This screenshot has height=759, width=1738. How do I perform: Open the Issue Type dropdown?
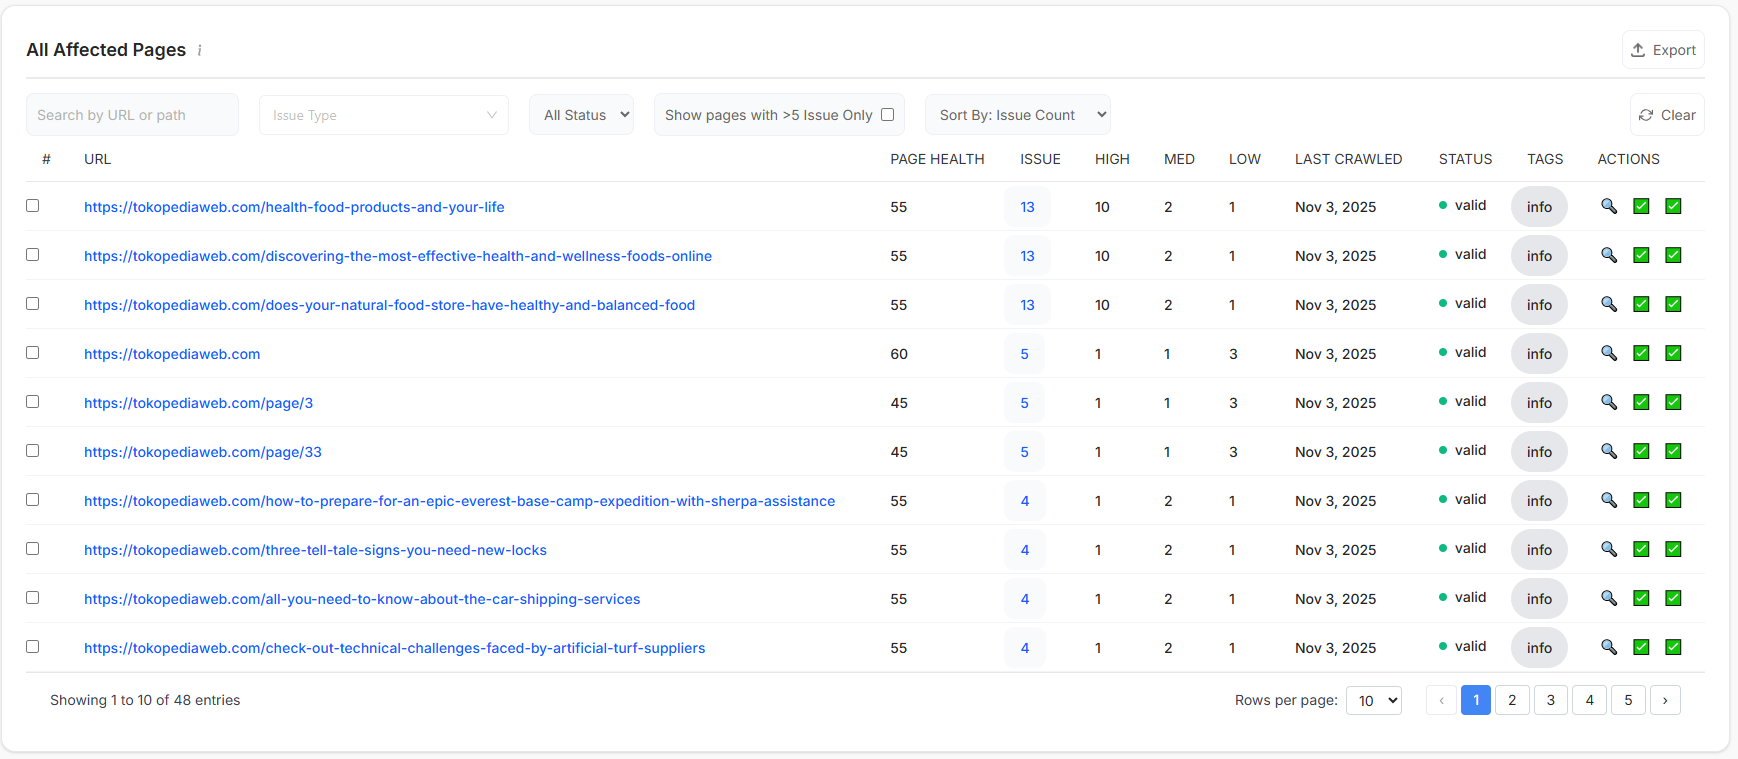pos(384,115)
